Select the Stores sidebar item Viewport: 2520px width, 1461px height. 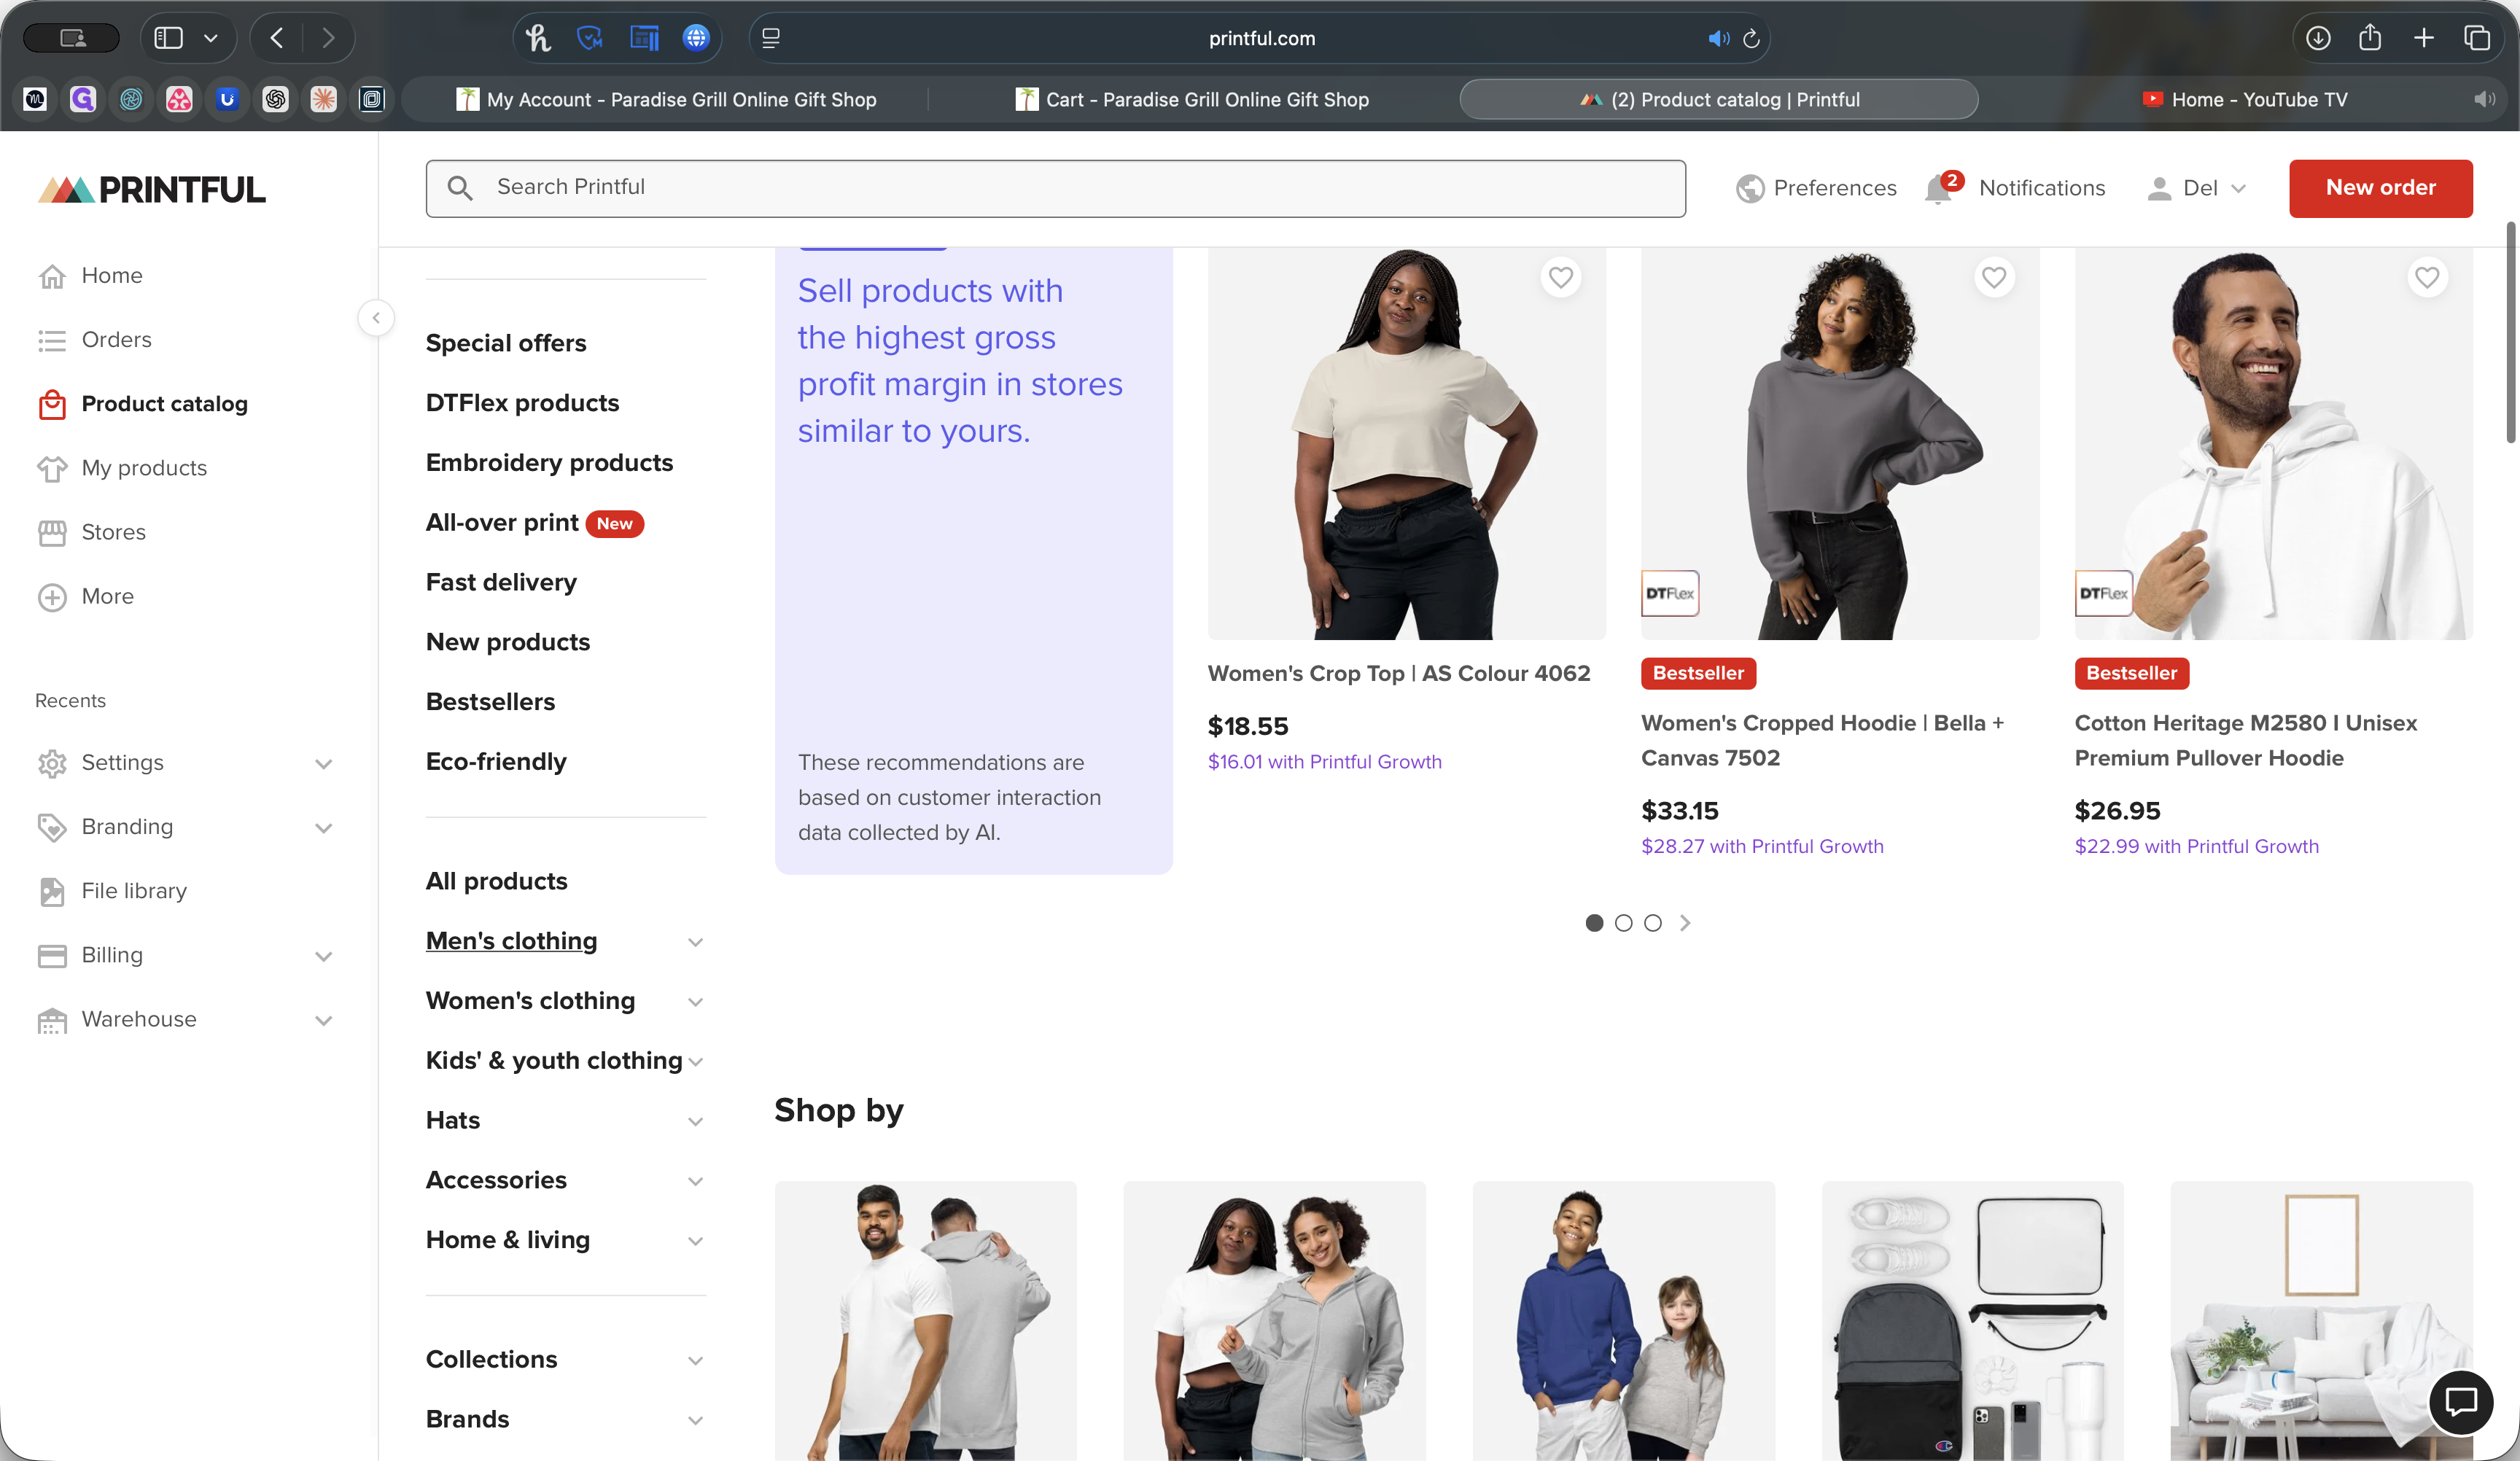(113, 531)
